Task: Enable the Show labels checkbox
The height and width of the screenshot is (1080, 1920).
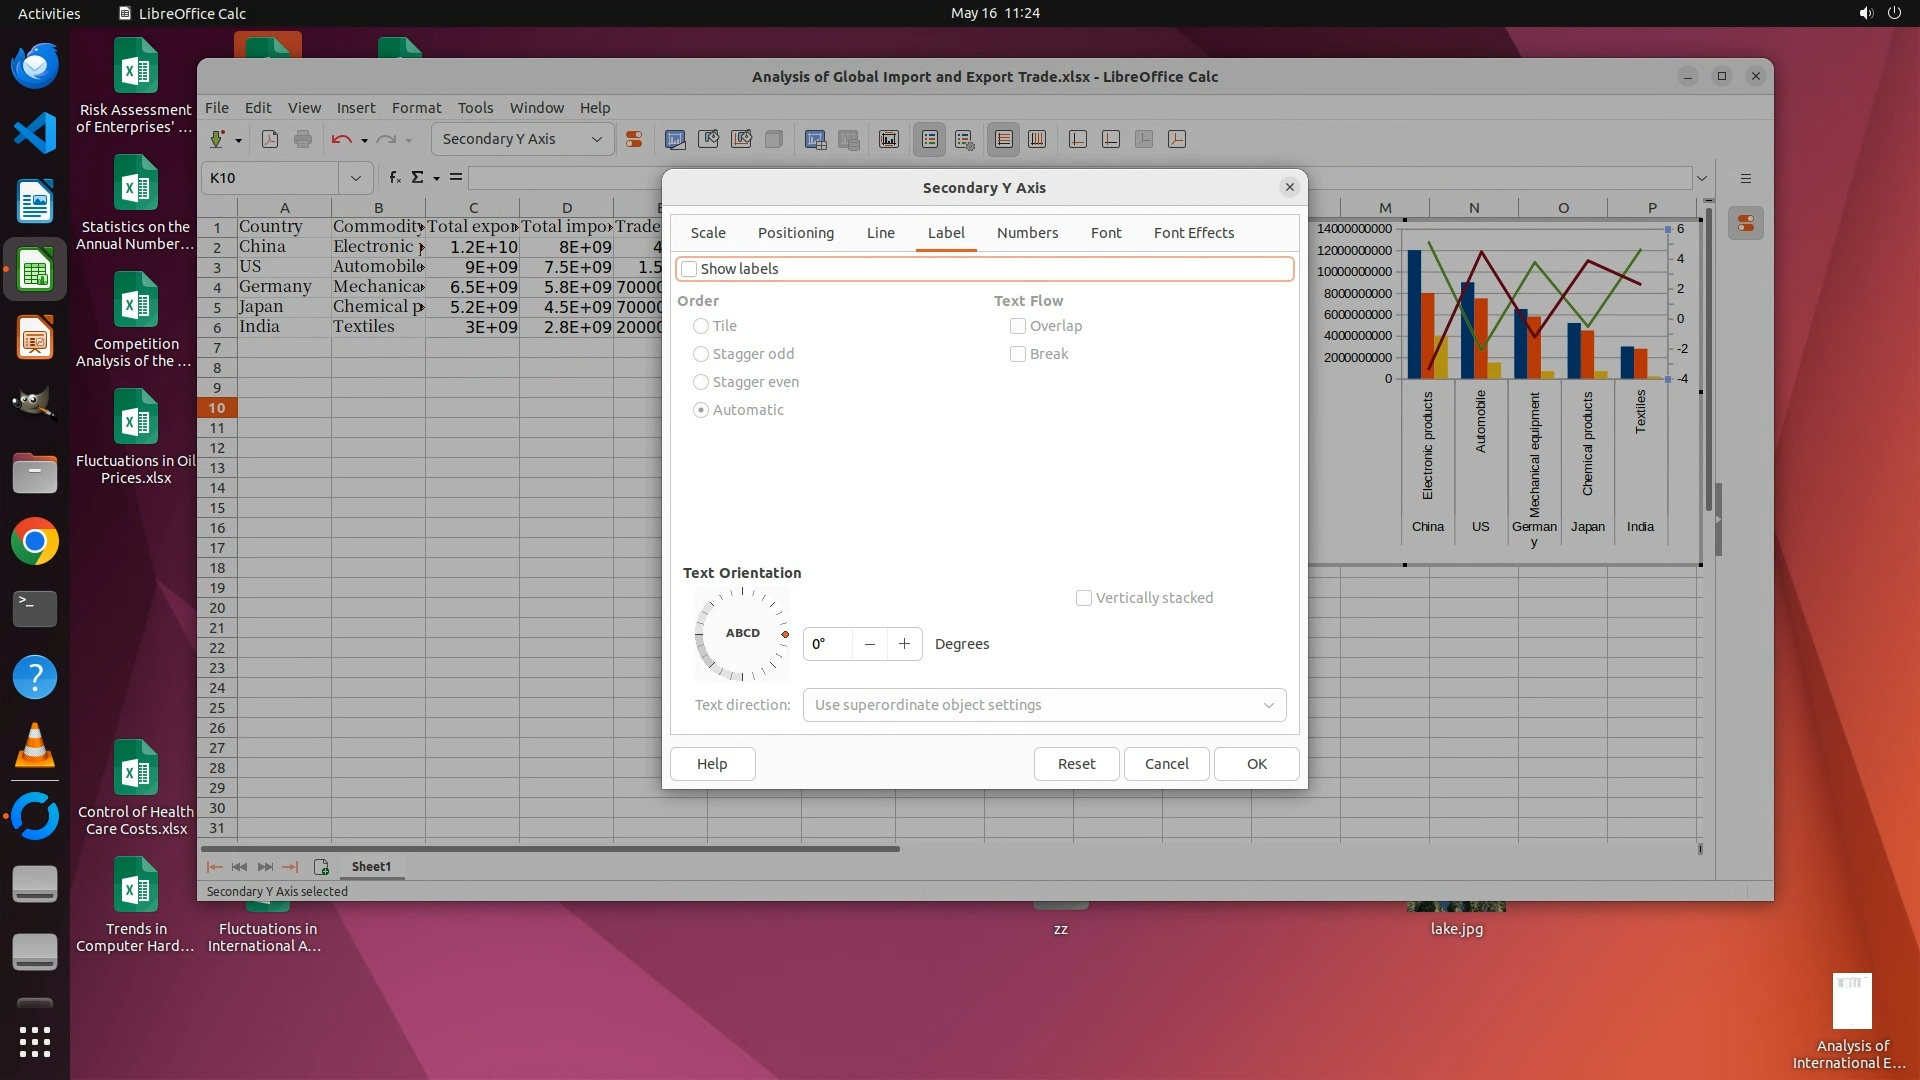Action: (689, 269)
